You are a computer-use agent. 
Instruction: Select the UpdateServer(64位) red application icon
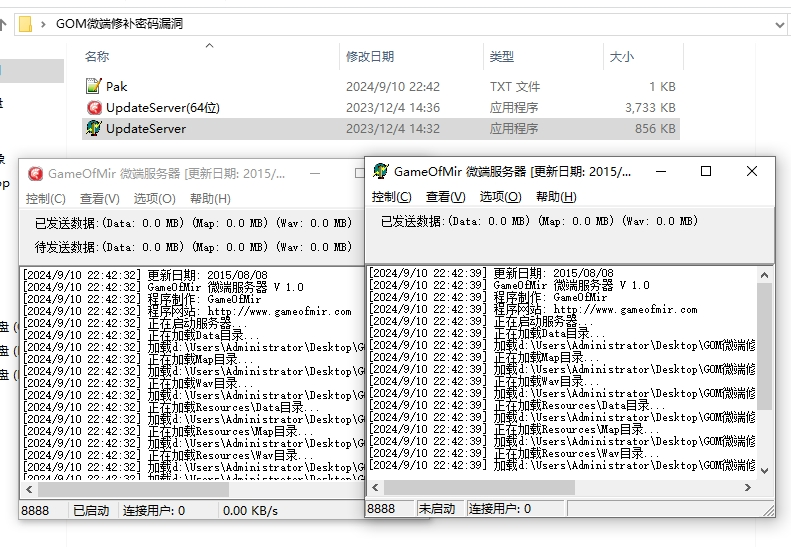[x=94, y=107]
